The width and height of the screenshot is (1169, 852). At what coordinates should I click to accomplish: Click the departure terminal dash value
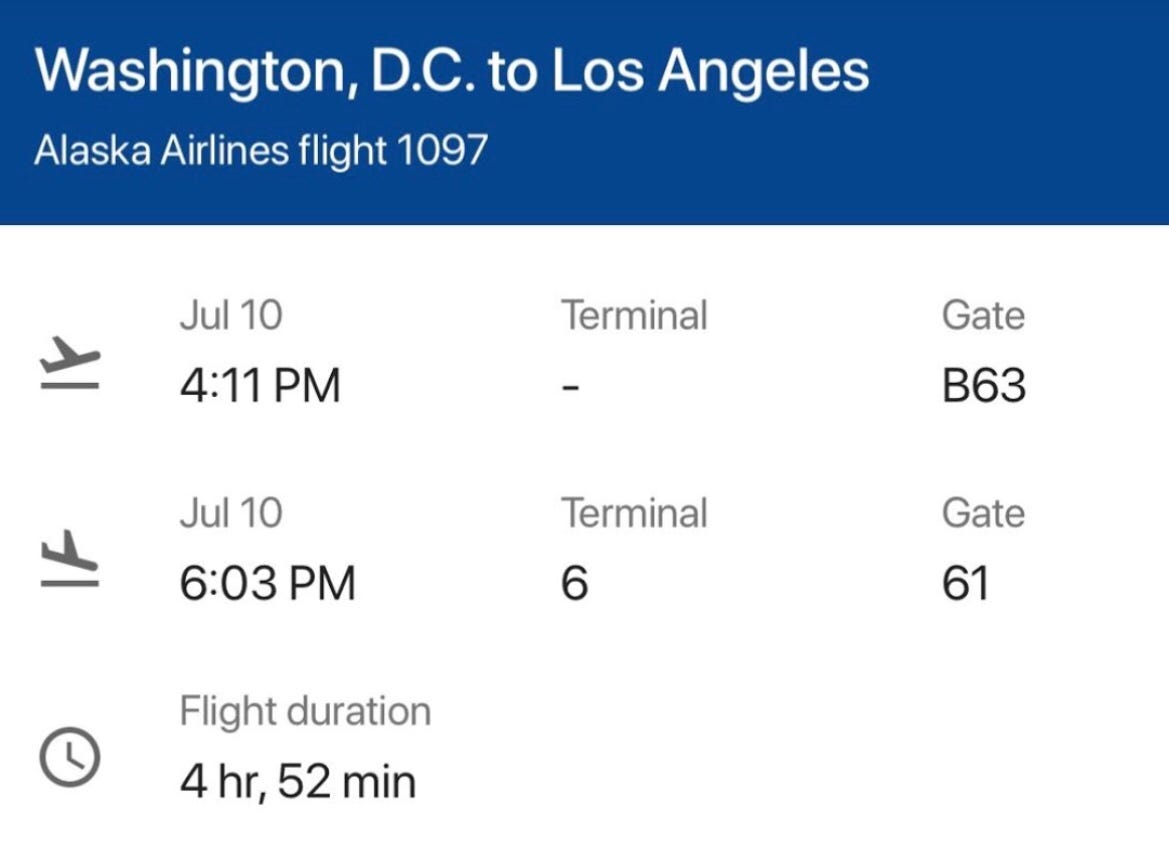(x=570, y=388)
